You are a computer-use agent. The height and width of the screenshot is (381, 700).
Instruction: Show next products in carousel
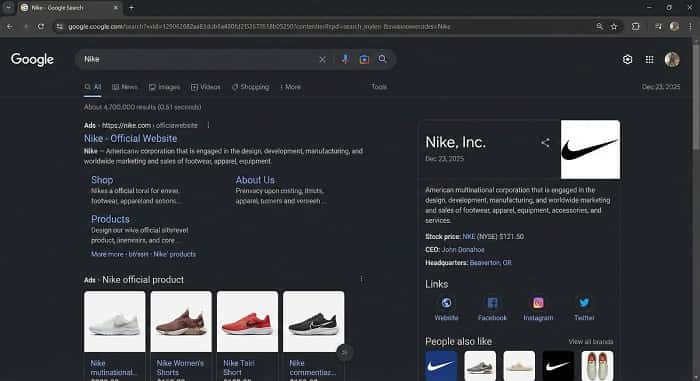345,352
